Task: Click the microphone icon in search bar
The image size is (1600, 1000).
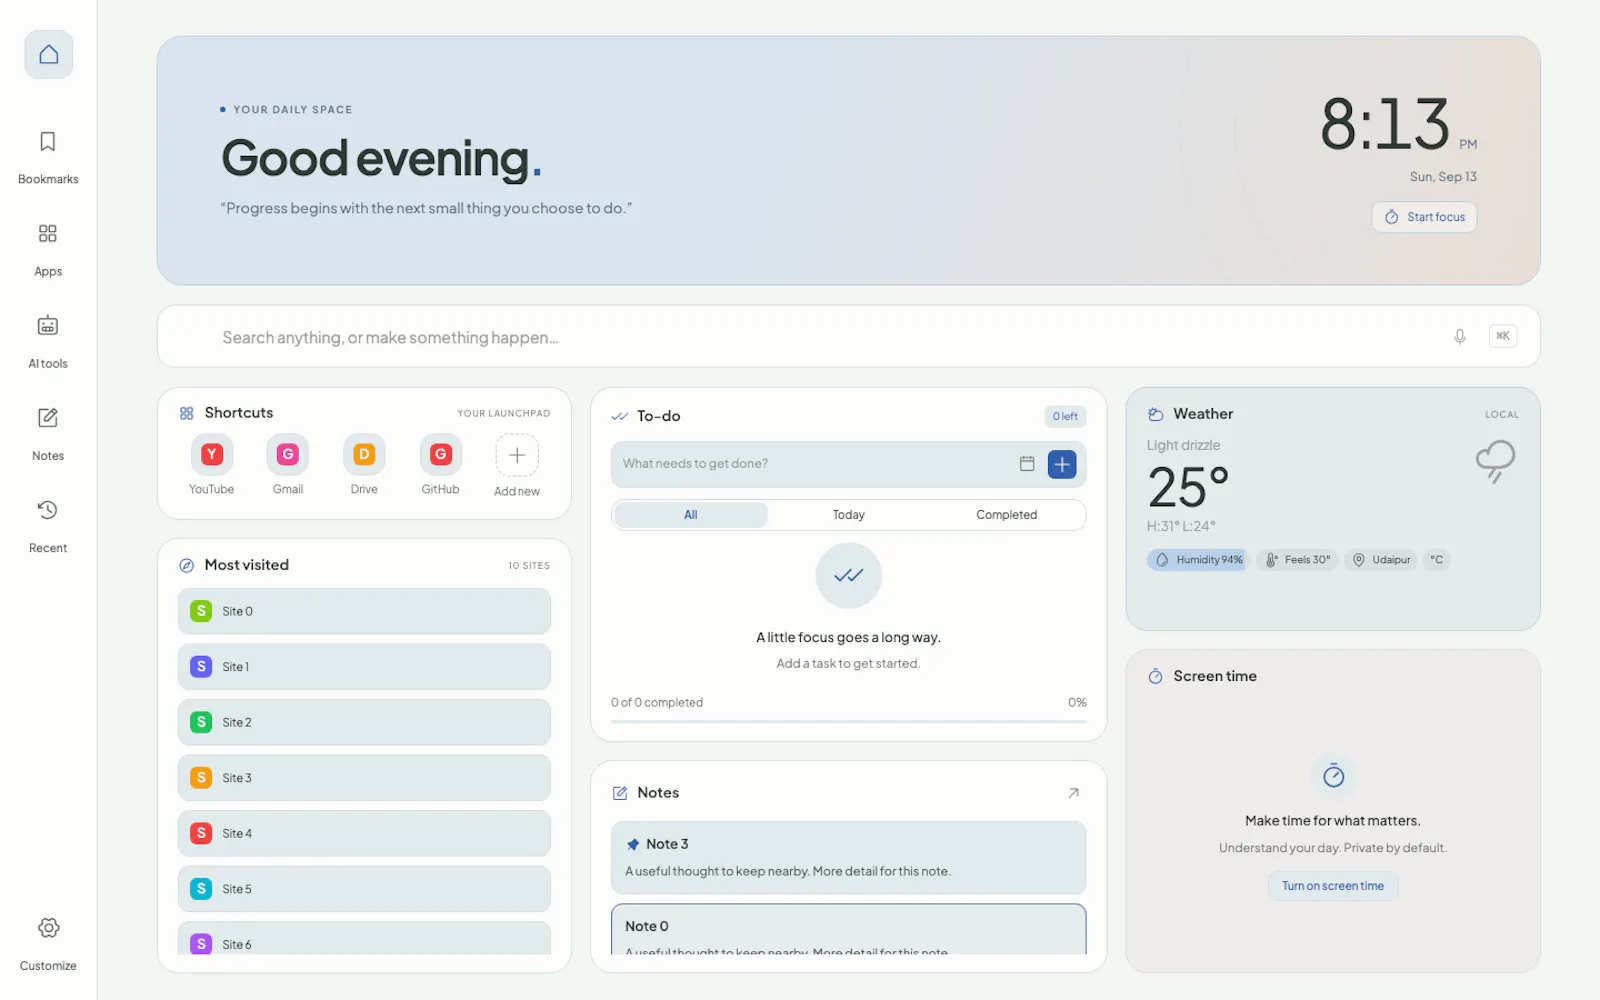Action: coord(1460,337)
